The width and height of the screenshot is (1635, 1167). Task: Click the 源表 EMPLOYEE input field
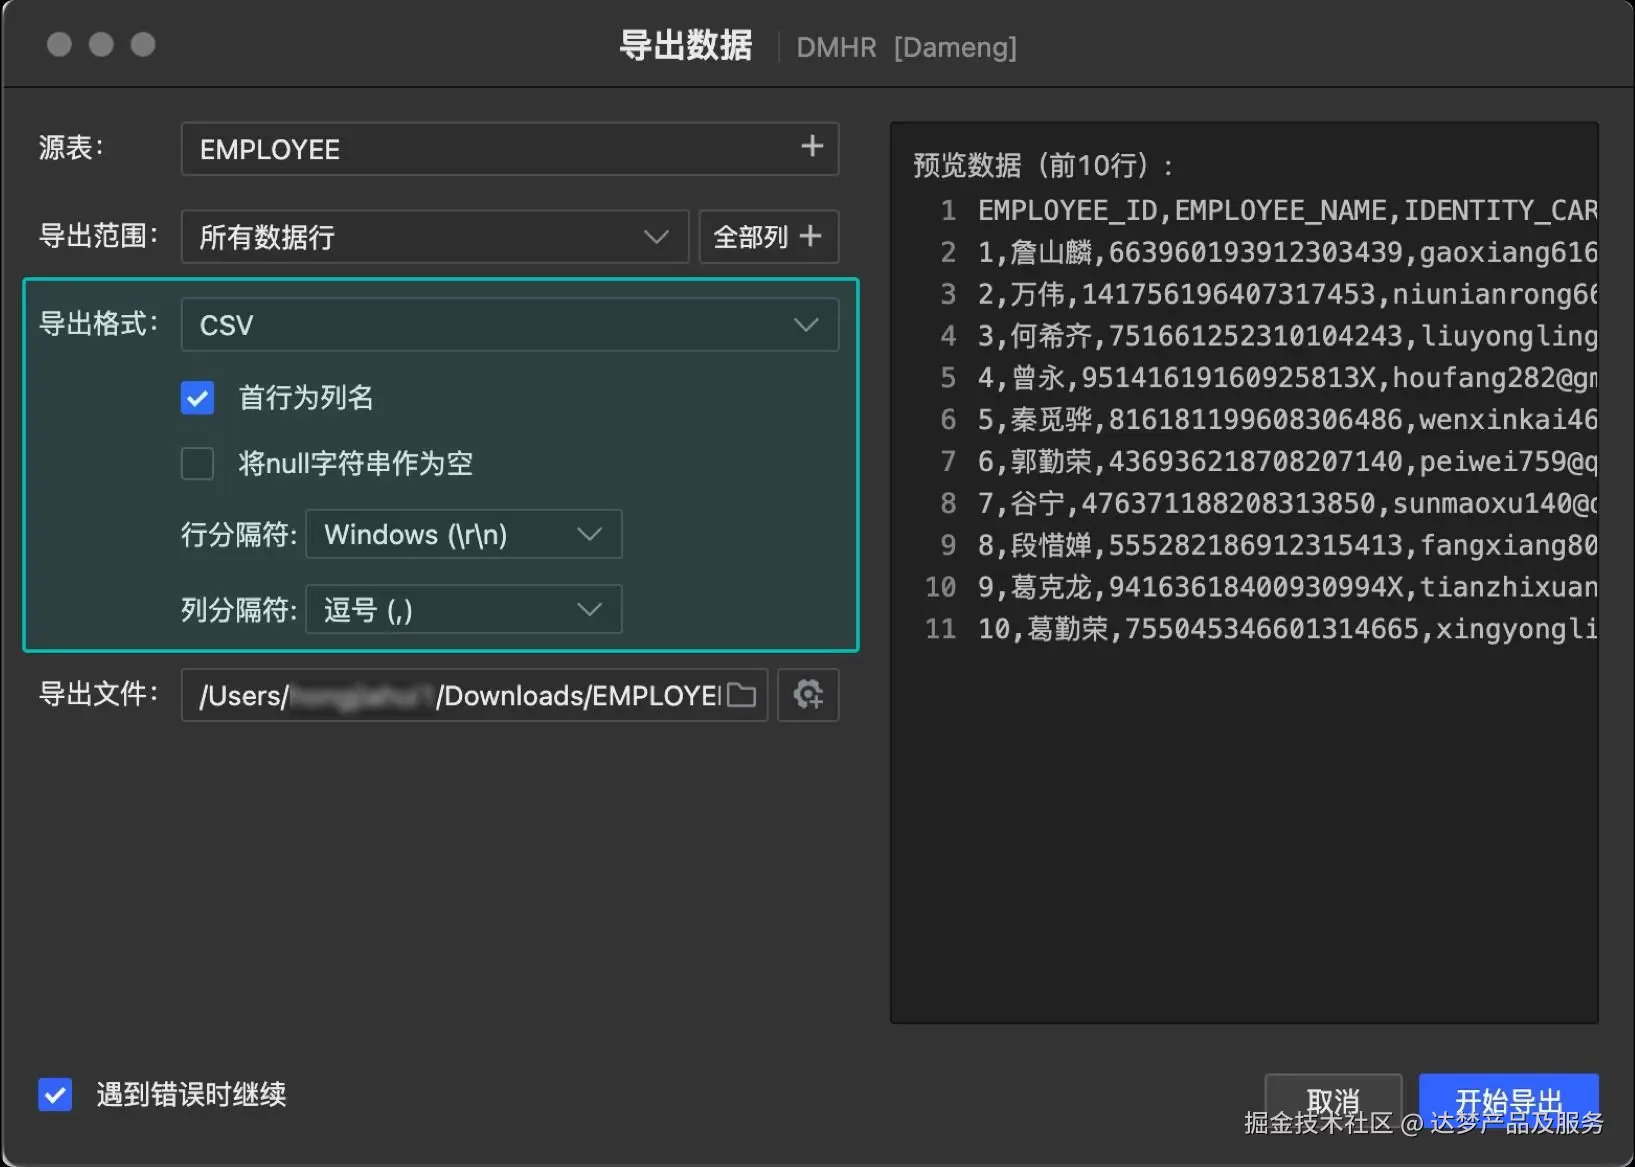(x=510, y=149)
